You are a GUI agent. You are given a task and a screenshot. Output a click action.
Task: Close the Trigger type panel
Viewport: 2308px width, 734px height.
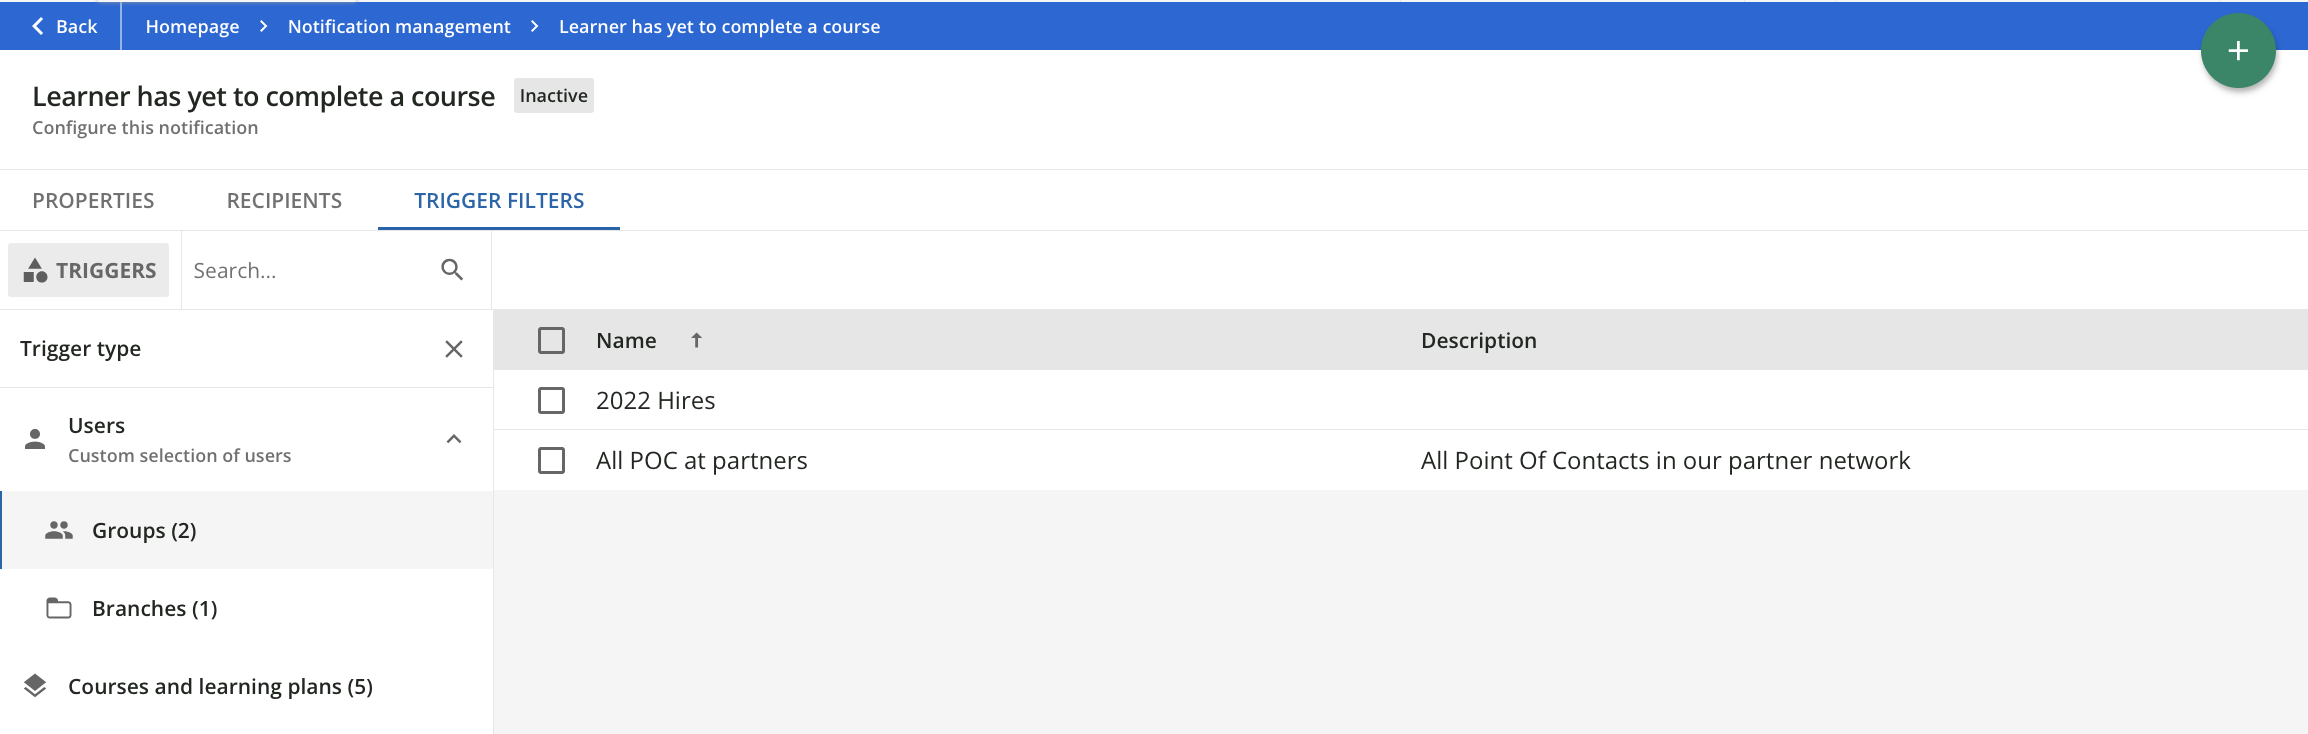pyautogui.click(x=454, y=349)
